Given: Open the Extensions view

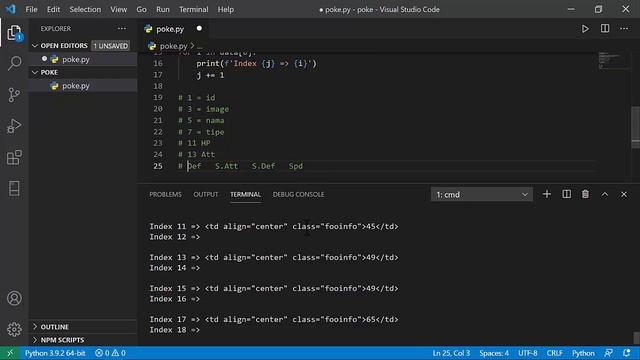Looking at the screenshot, I should (14, 157).
